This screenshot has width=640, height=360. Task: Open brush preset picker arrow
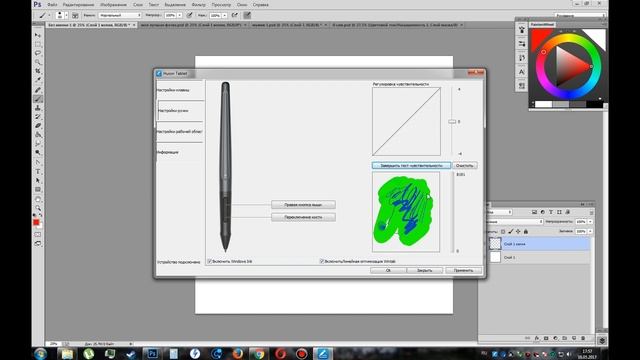[x=66, y=16]
